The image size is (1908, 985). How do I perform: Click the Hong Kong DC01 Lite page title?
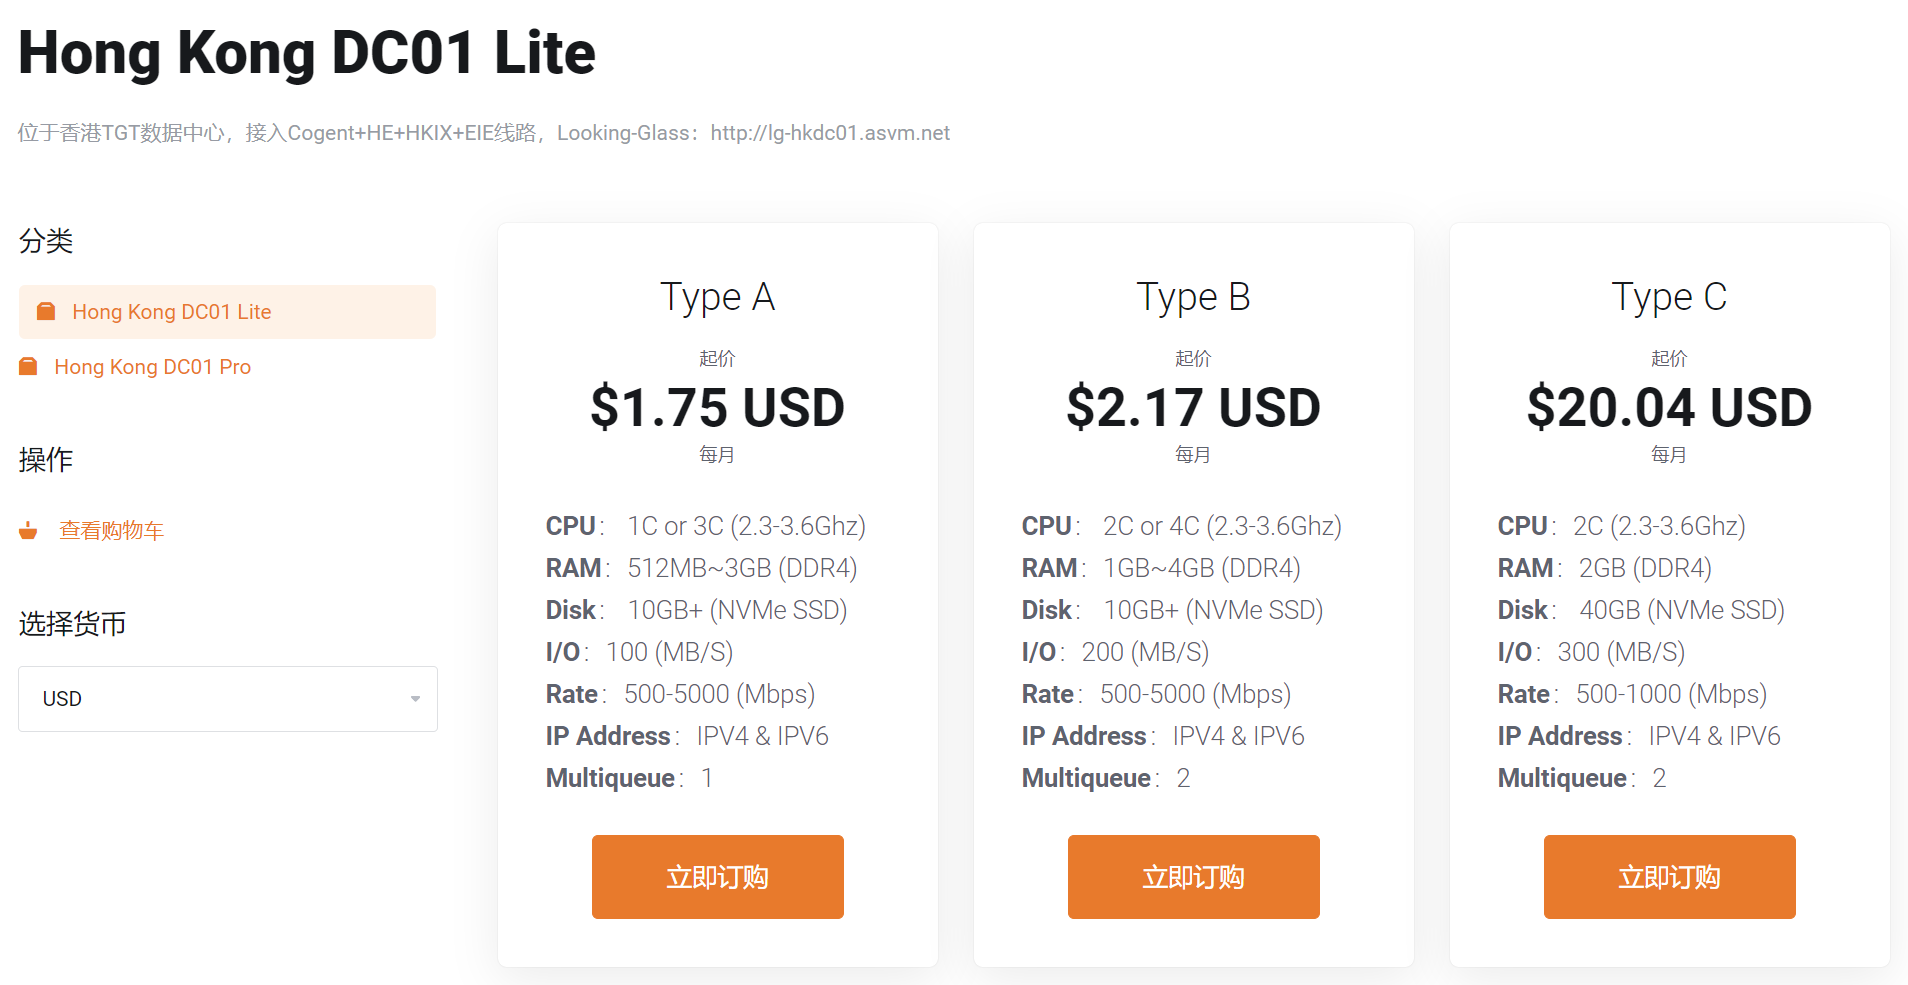[305, 52]
